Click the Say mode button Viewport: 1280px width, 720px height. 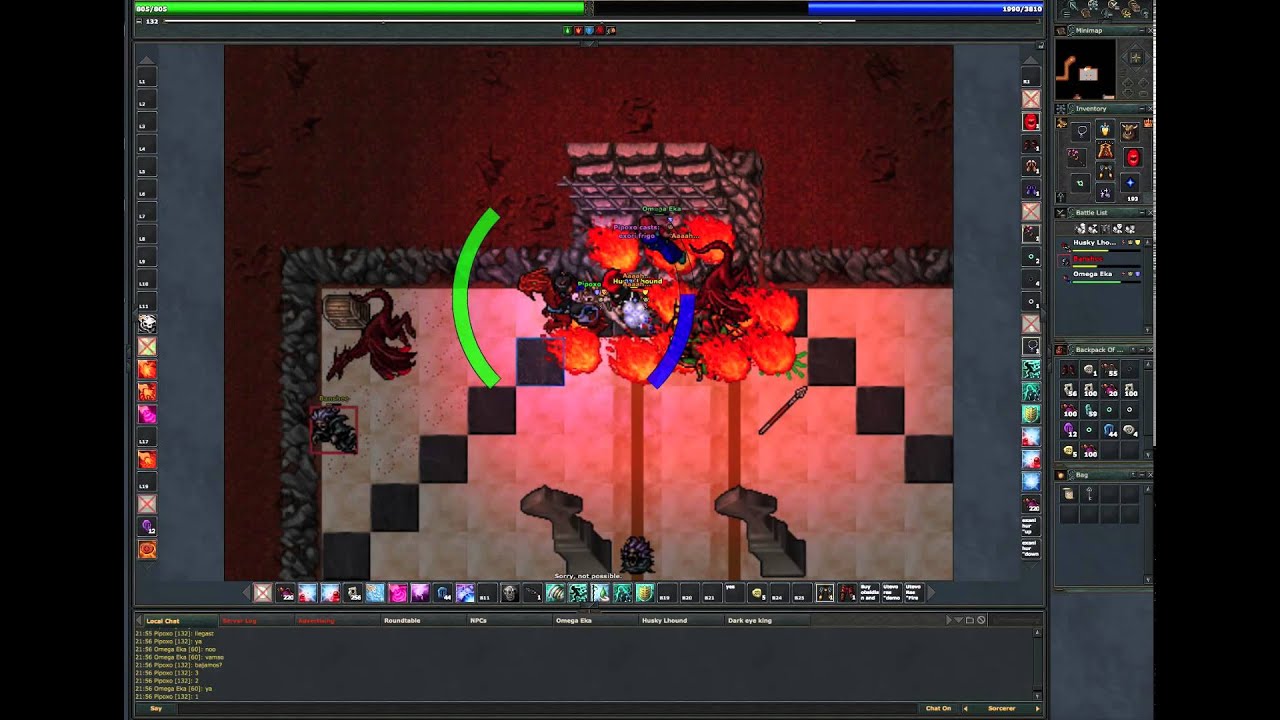tap(156, 708)
